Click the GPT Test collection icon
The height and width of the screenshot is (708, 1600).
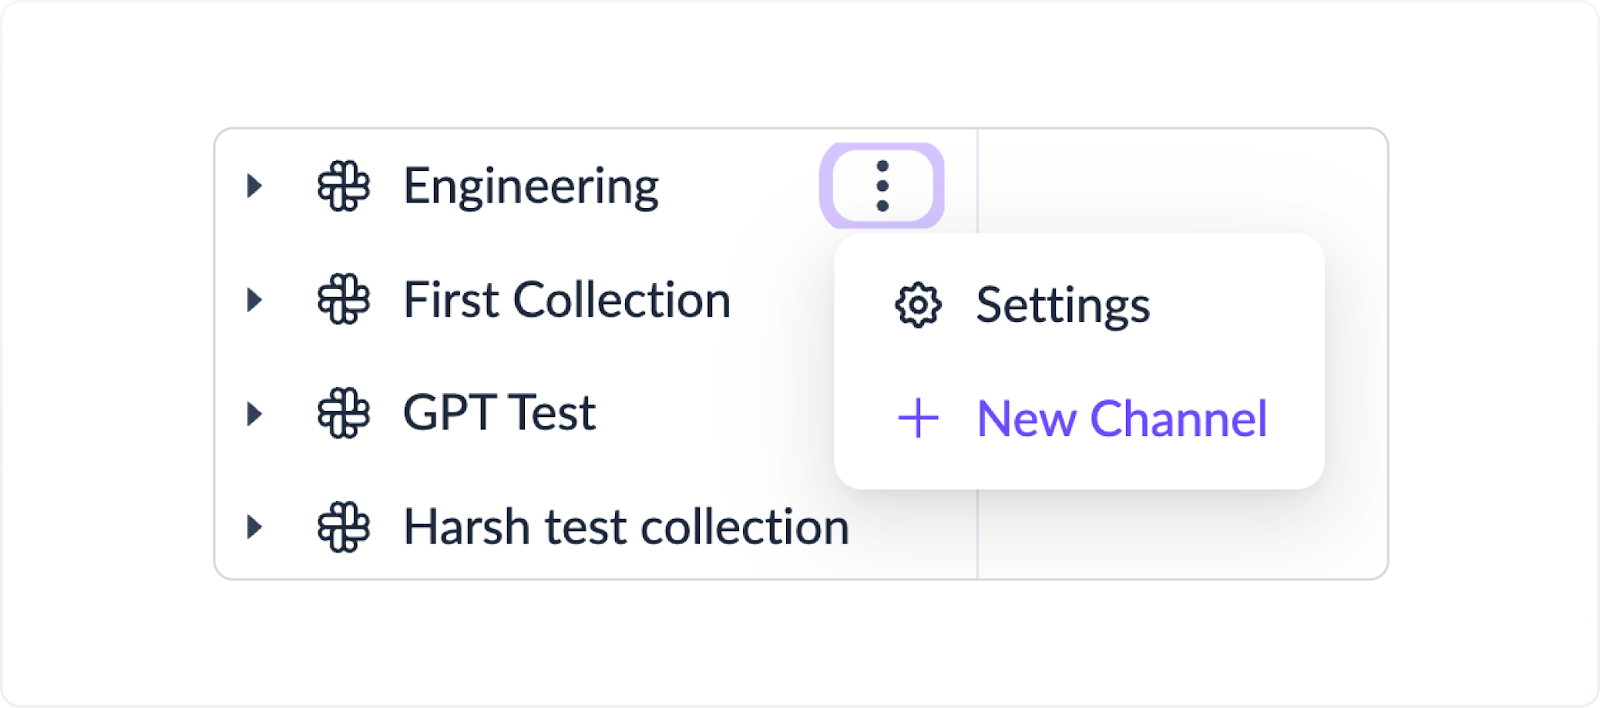(x=343, y=413)
